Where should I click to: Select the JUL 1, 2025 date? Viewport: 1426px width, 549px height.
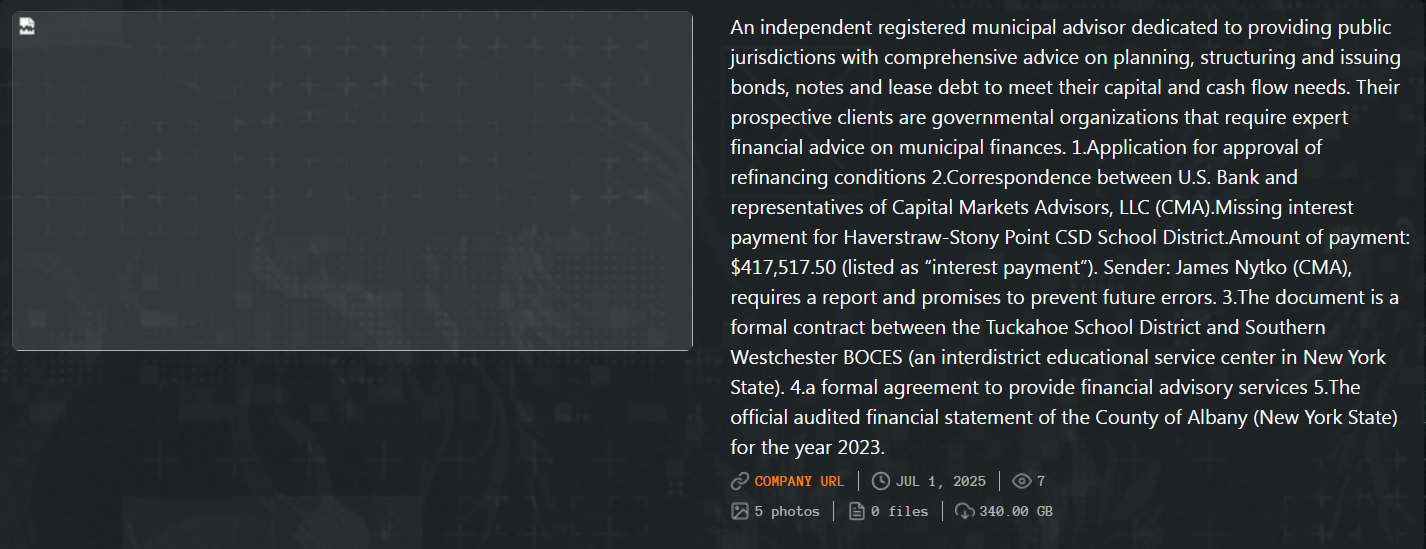(x=941, y=481)
